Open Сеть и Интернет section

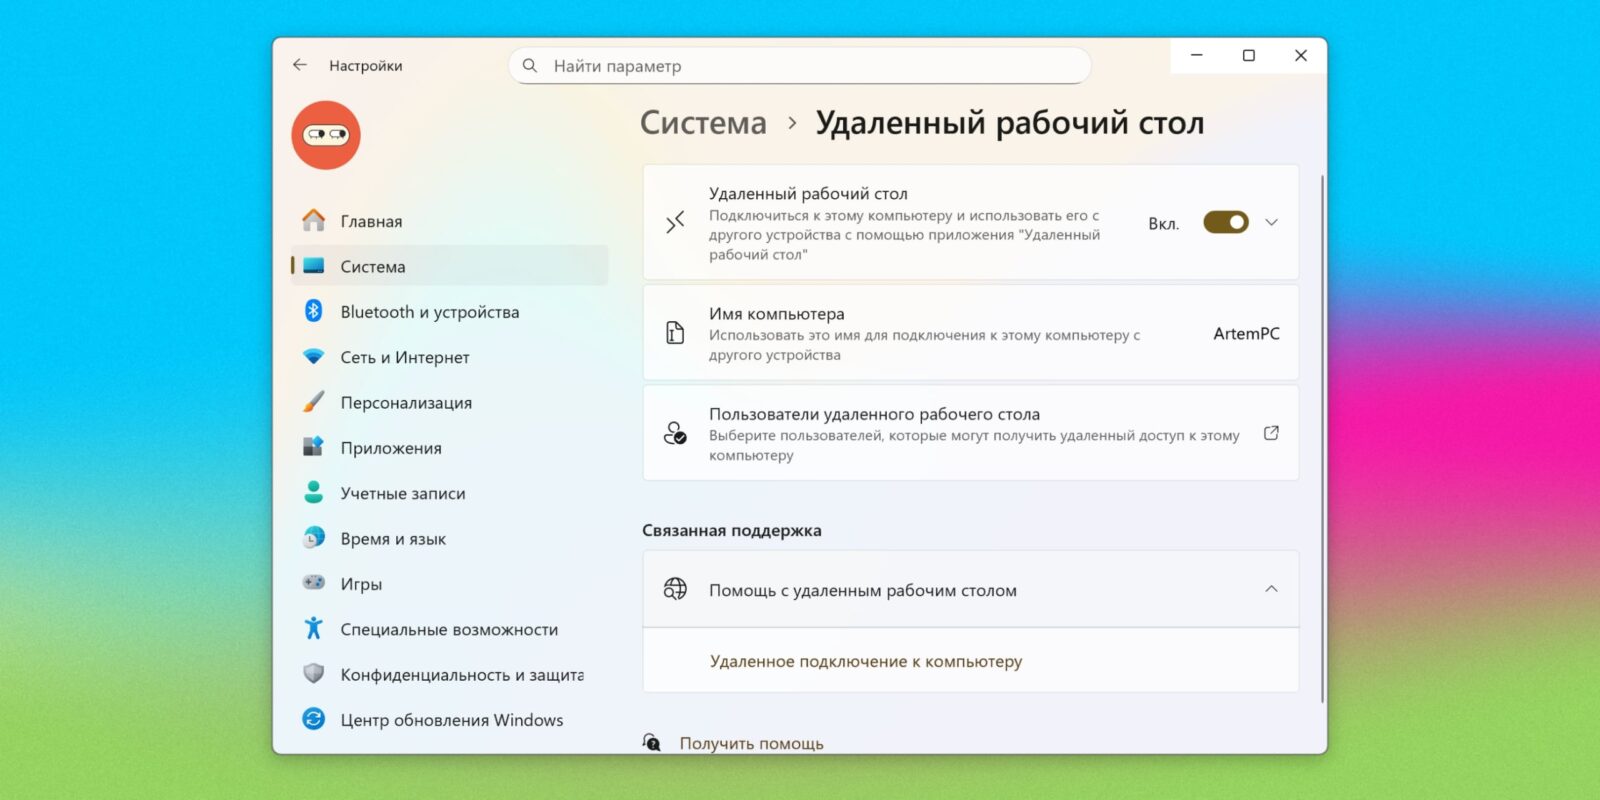pos(449,357)
